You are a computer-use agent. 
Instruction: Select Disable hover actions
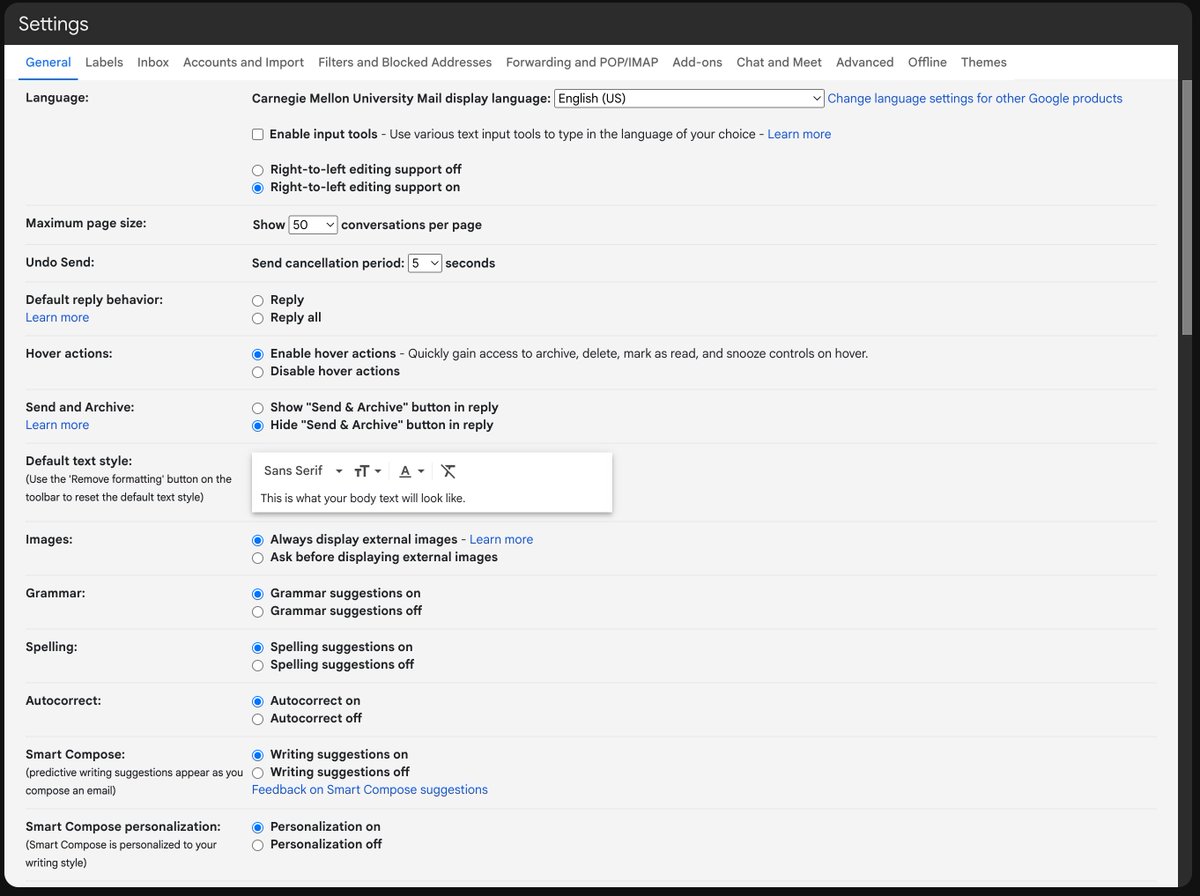[x=258, y=372]
